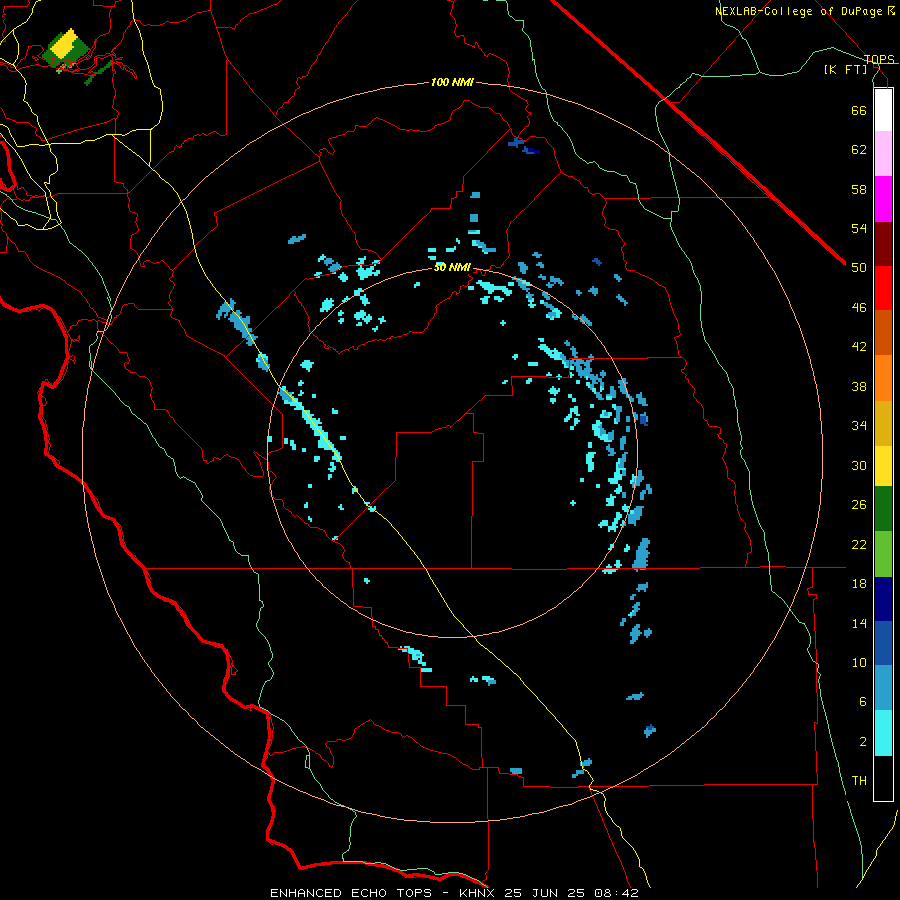Image resolution: width=900 pixels, height=900 pixels.
Task: Pick the navy swatch between 22 and 18
Action: tap(883, 599)
